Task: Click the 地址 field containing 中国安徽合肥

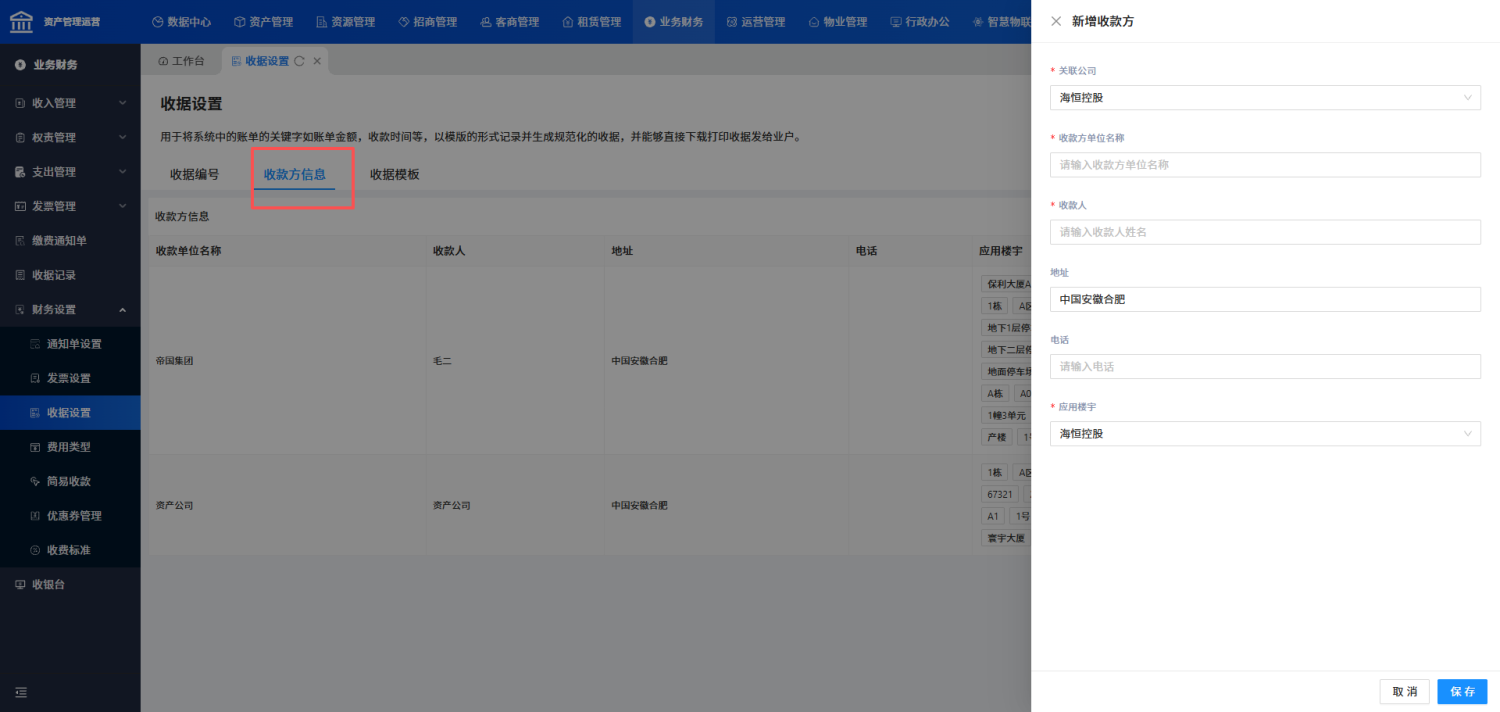Action: click(1265, 299)
